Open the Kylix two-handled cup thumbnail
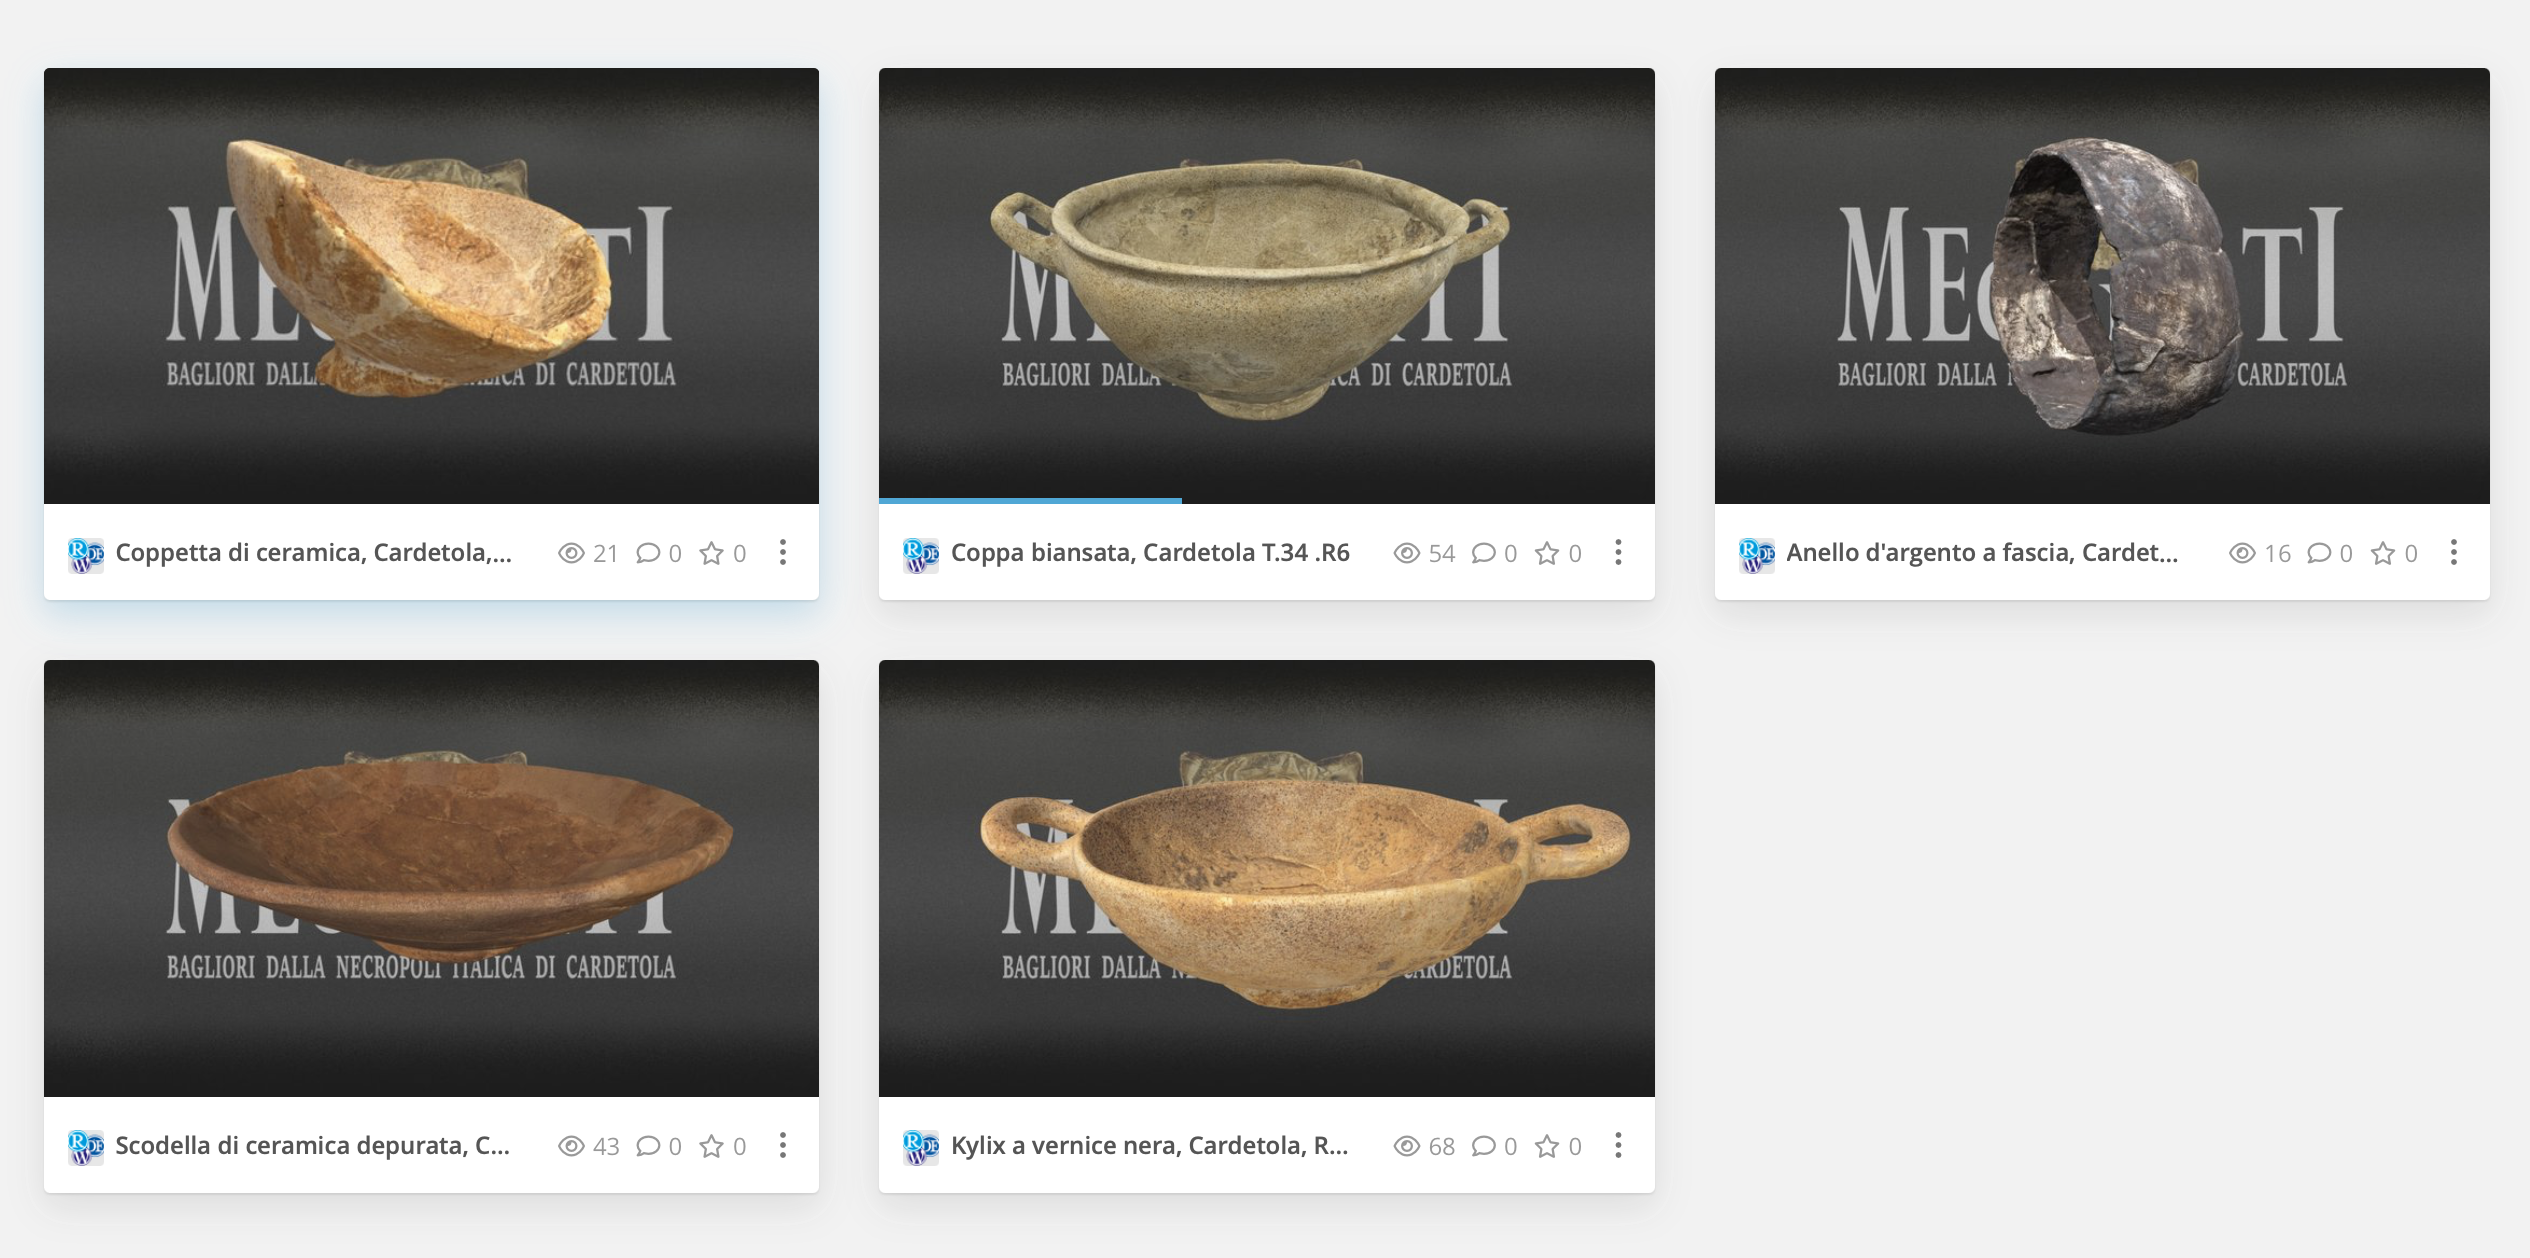 click(x=1266, y=878)
